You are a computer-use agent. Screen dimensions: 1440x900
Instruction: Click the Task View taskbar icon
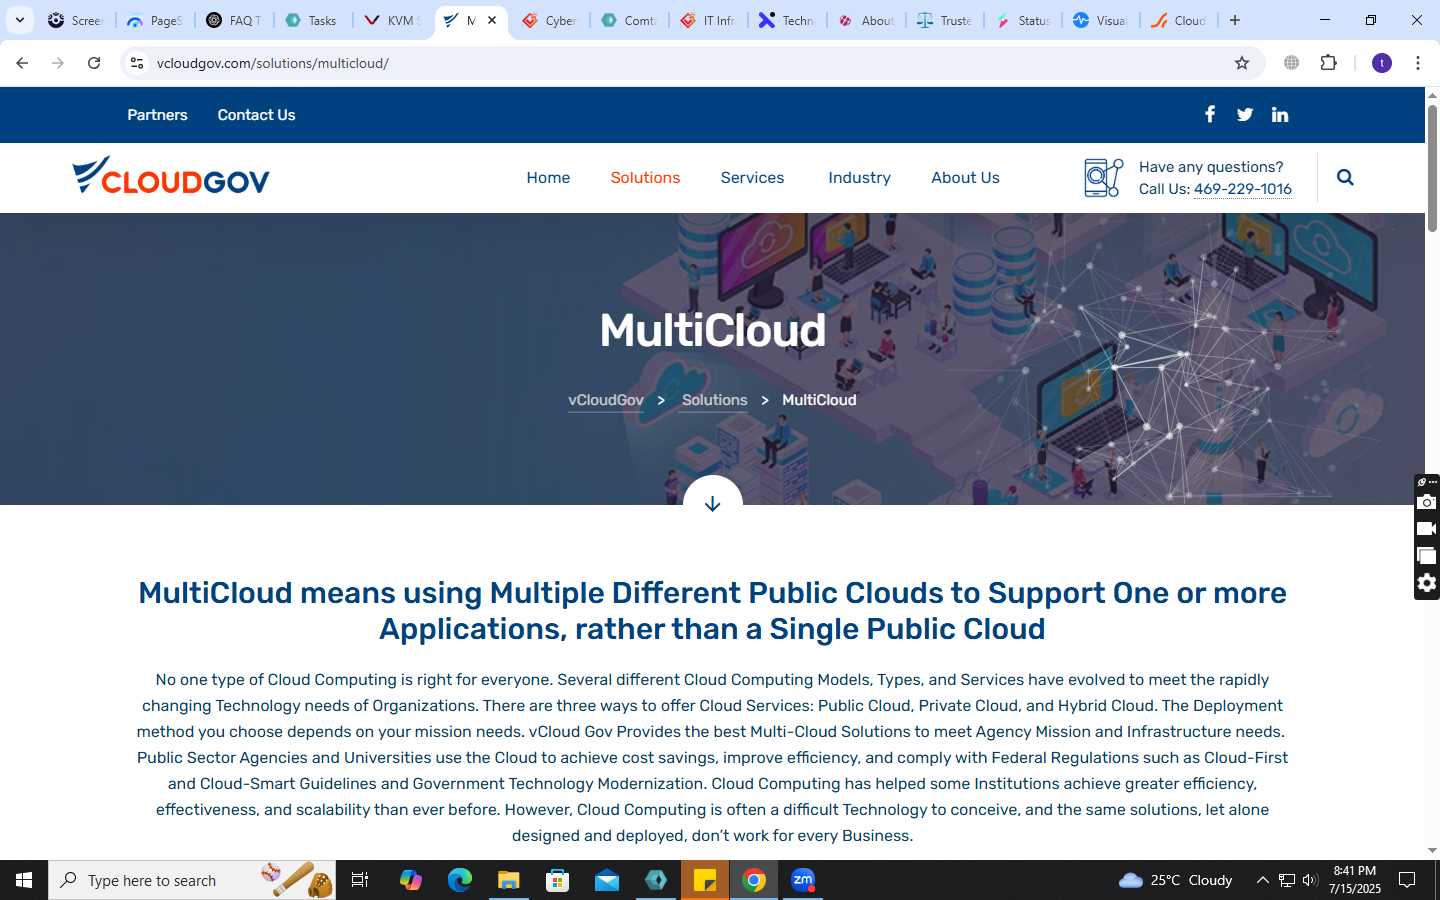pos(360,880)
